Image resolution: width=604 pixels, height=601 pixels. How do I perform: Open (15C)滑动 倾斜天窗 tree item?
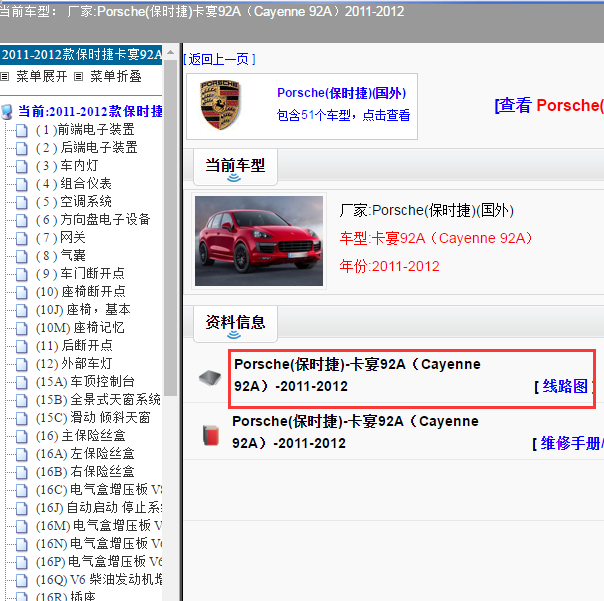coord(93,418)
